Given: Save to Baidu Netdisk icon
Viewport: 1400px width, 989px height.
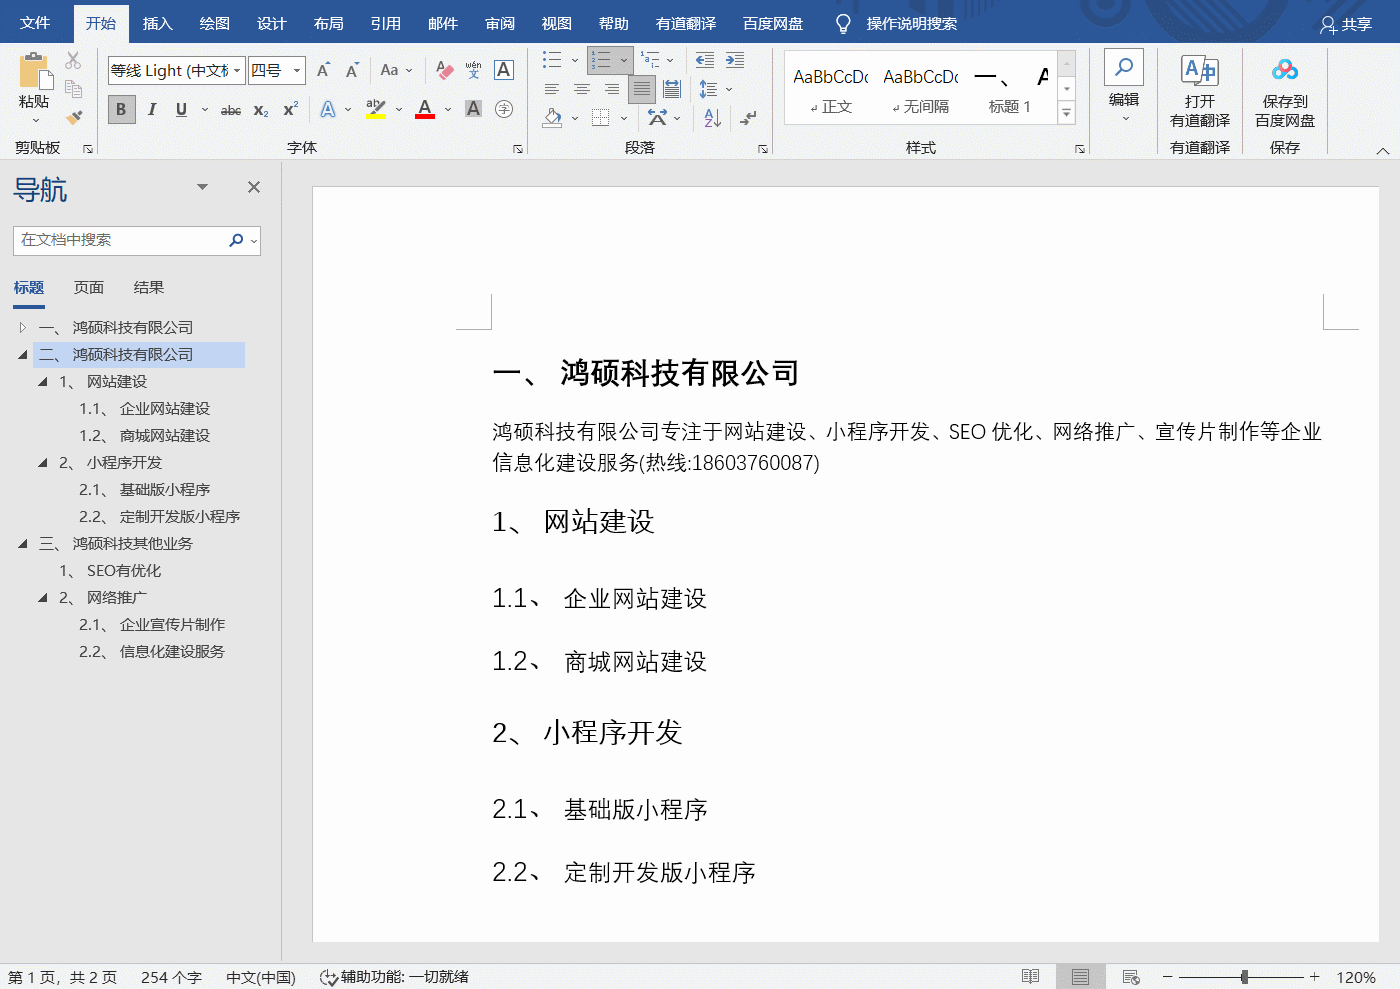Looking at the screenshot, I should coord(1285,70).
